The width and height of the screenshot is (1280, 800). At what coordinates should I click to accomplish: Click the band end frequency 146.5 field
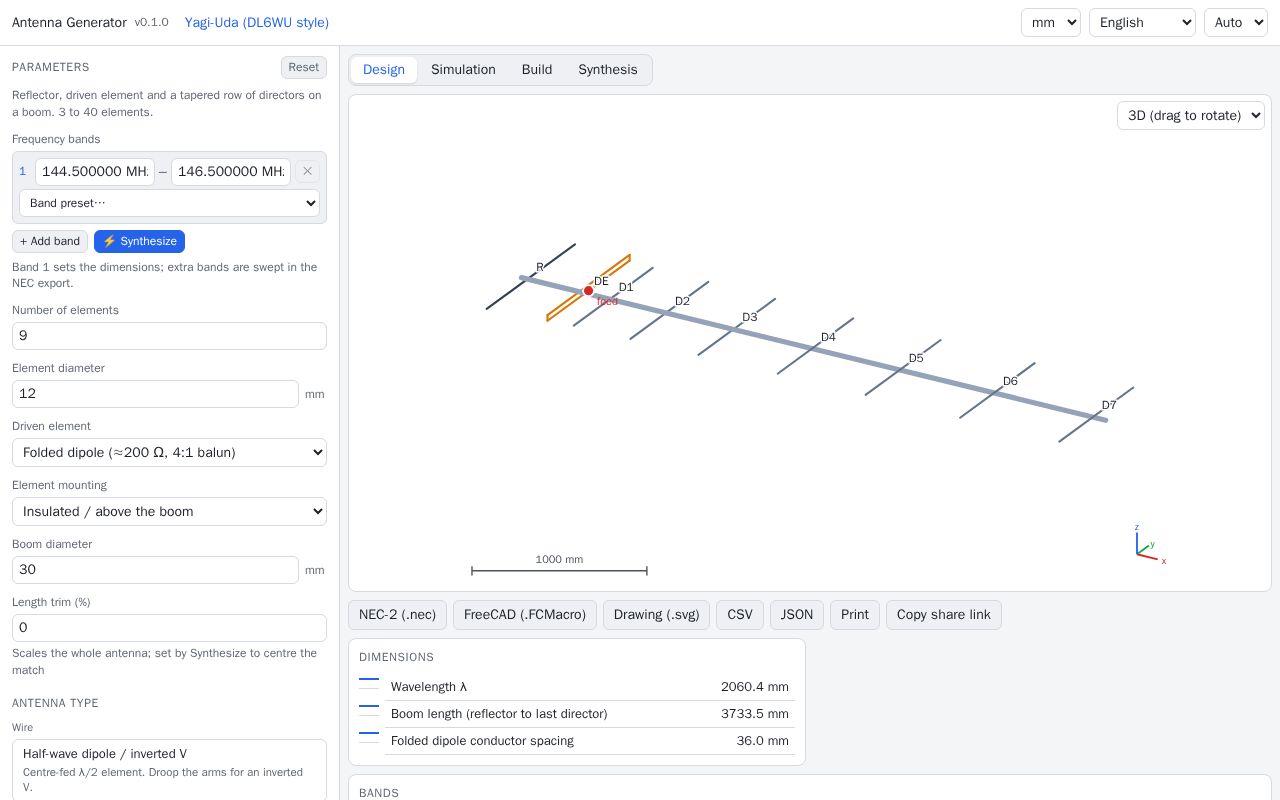coord(231,171)
